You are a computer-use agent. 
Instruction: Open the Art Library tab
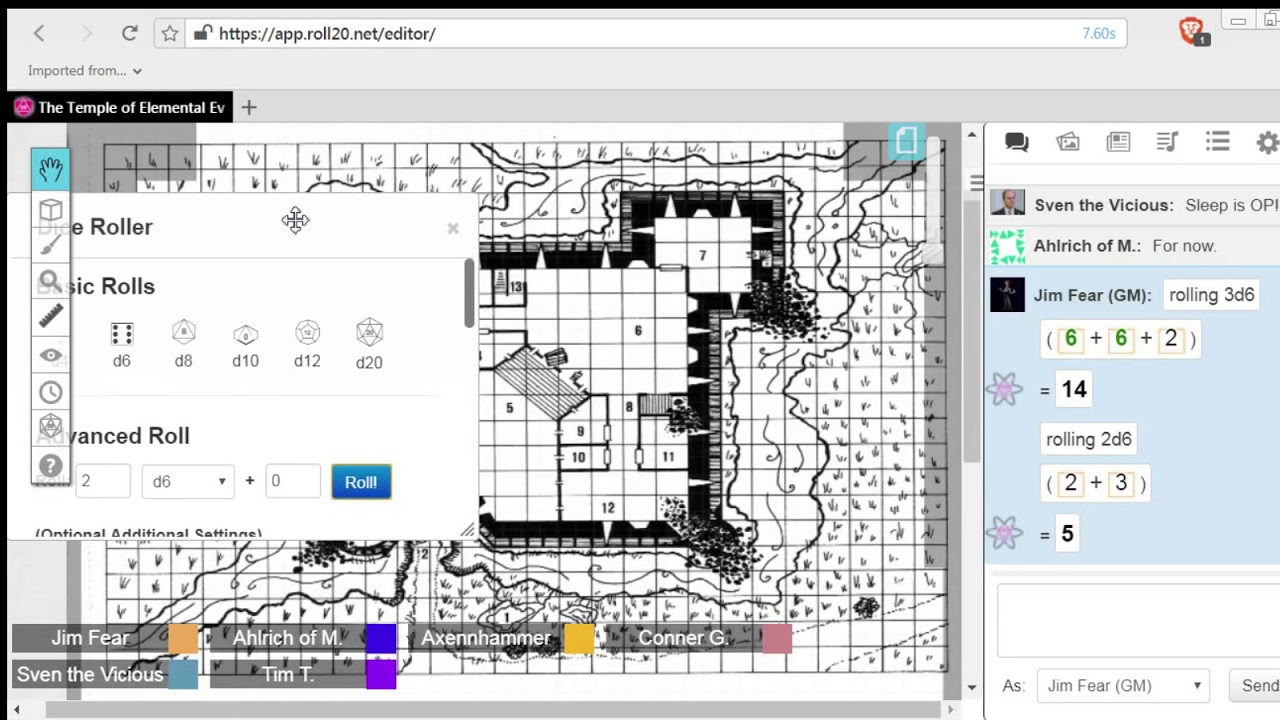(1068, 143)
